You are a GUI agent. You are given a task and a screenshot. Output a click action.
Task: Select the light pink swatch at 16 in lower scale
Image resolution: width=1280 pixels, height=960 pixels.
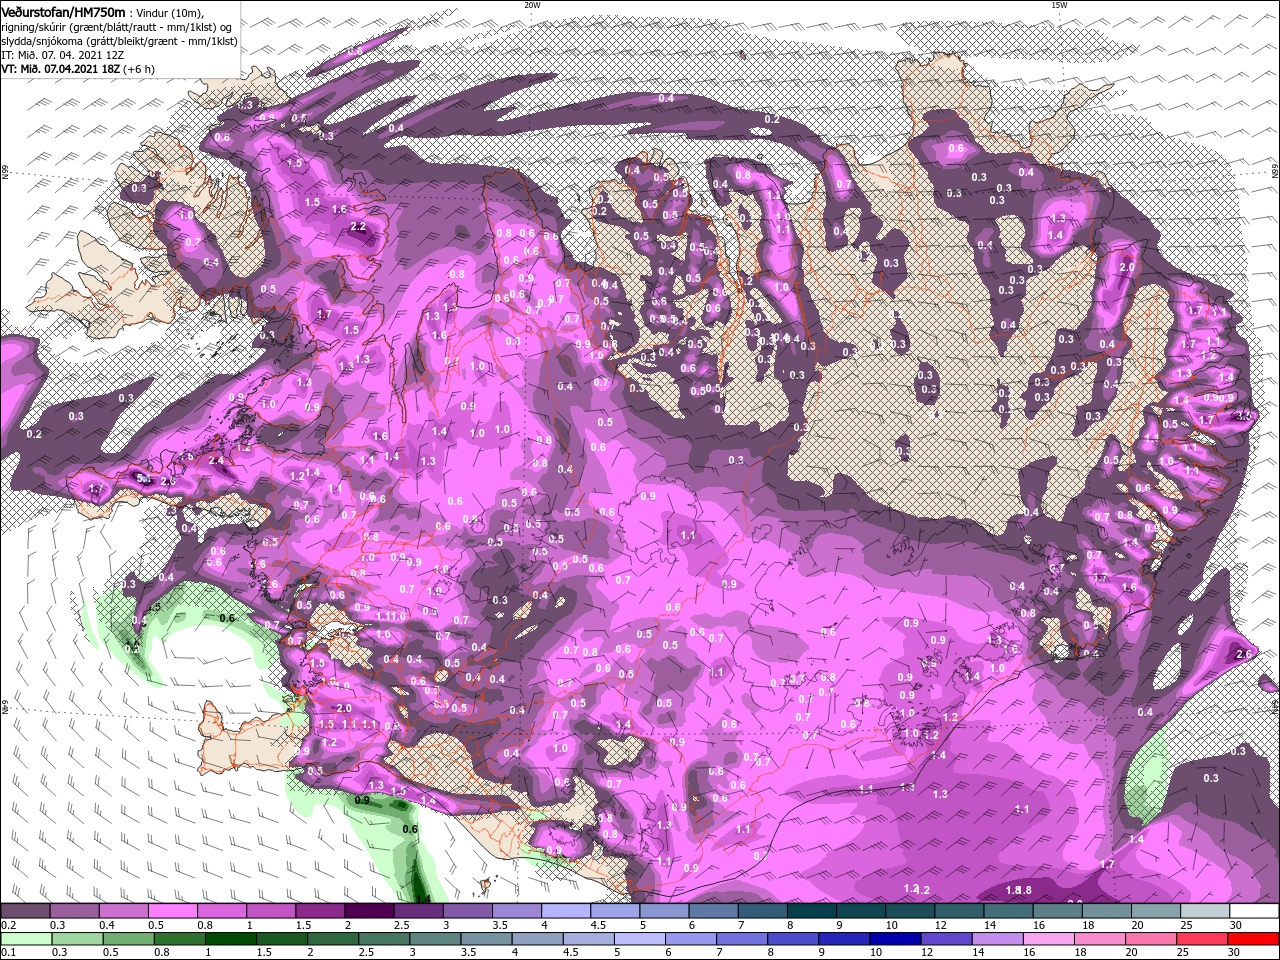[1048, 939]
